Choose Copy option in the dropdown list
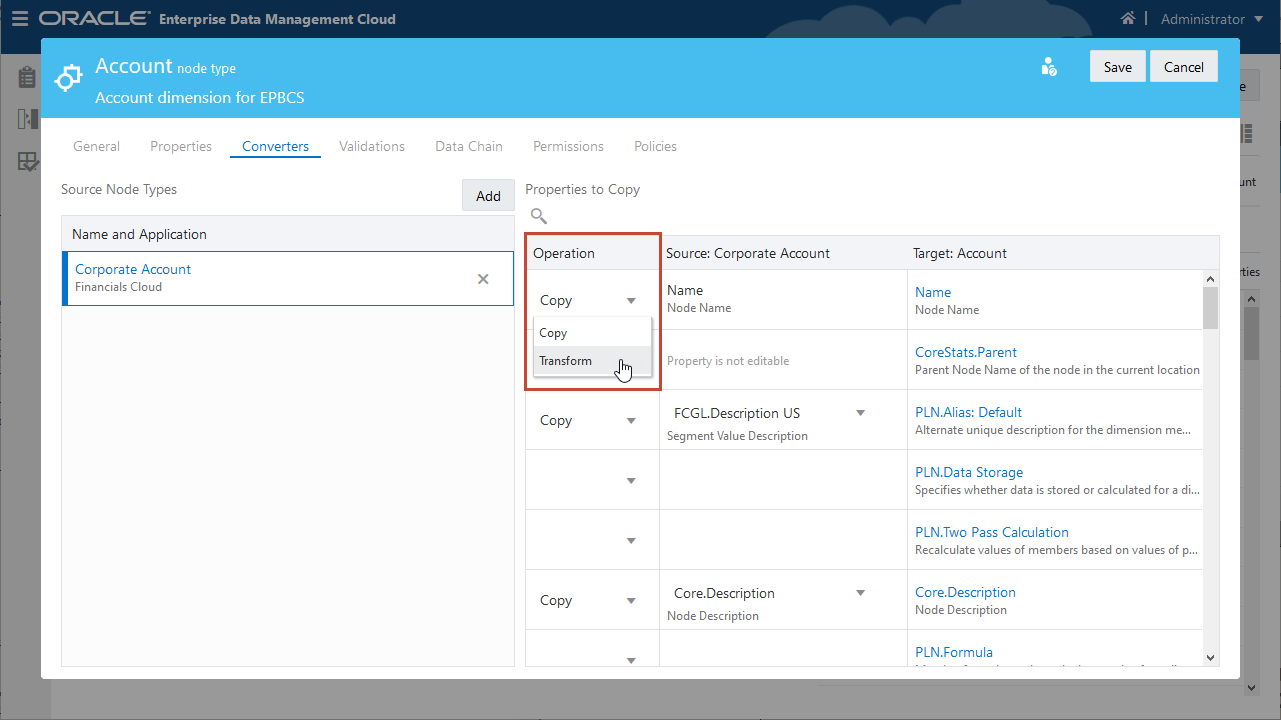This screenshot has width=1281, height=720. [x=553, y=333]
